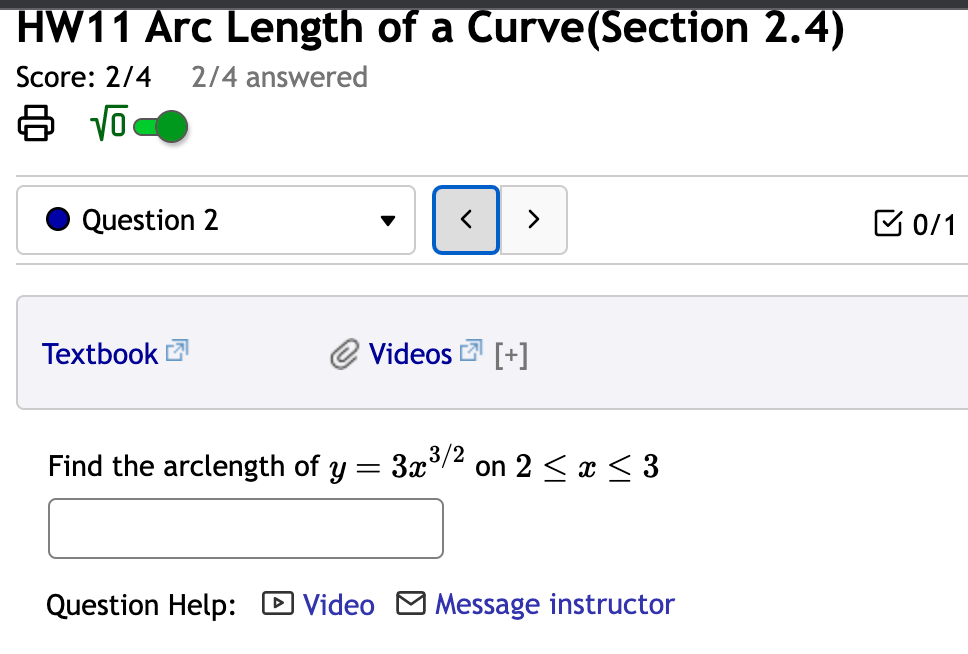Click the envelope icon beside Message instructor
968x654 pixels.
click(x=411, y=603)
